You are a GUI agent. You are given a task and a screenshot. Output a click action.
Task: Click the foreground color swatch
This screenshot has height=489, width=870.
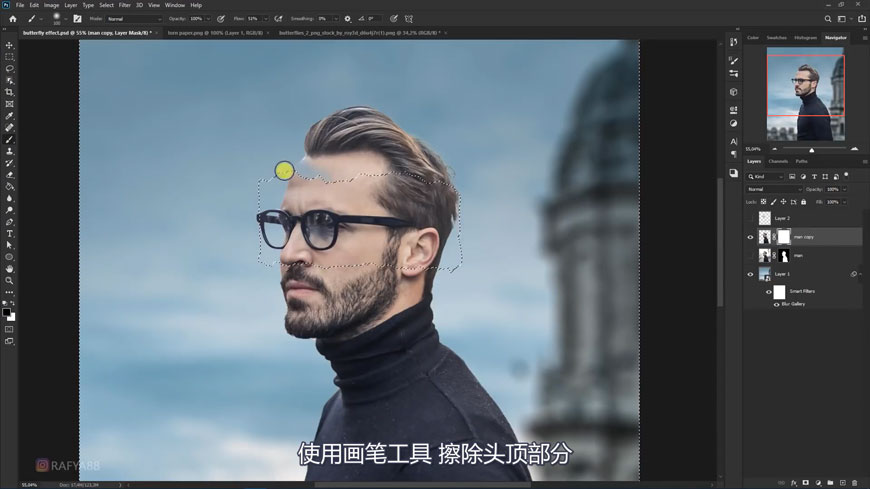tap(6, 313)
